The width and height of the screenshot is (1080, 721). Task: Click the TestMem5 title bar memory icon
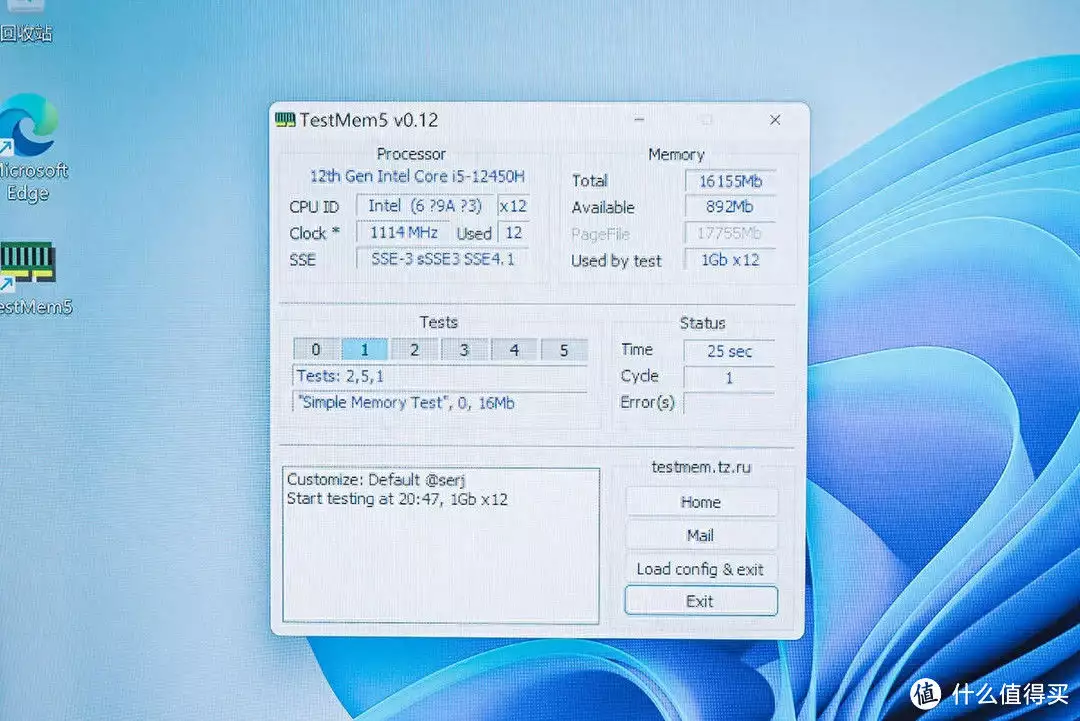284,120
